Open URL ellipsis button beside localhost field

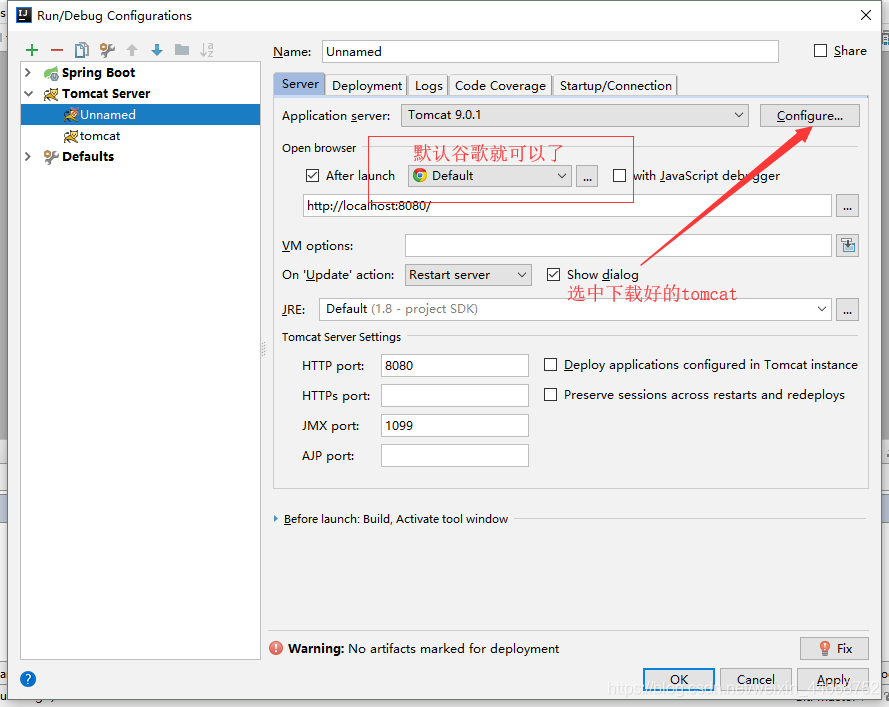click(x=848, y=206)
